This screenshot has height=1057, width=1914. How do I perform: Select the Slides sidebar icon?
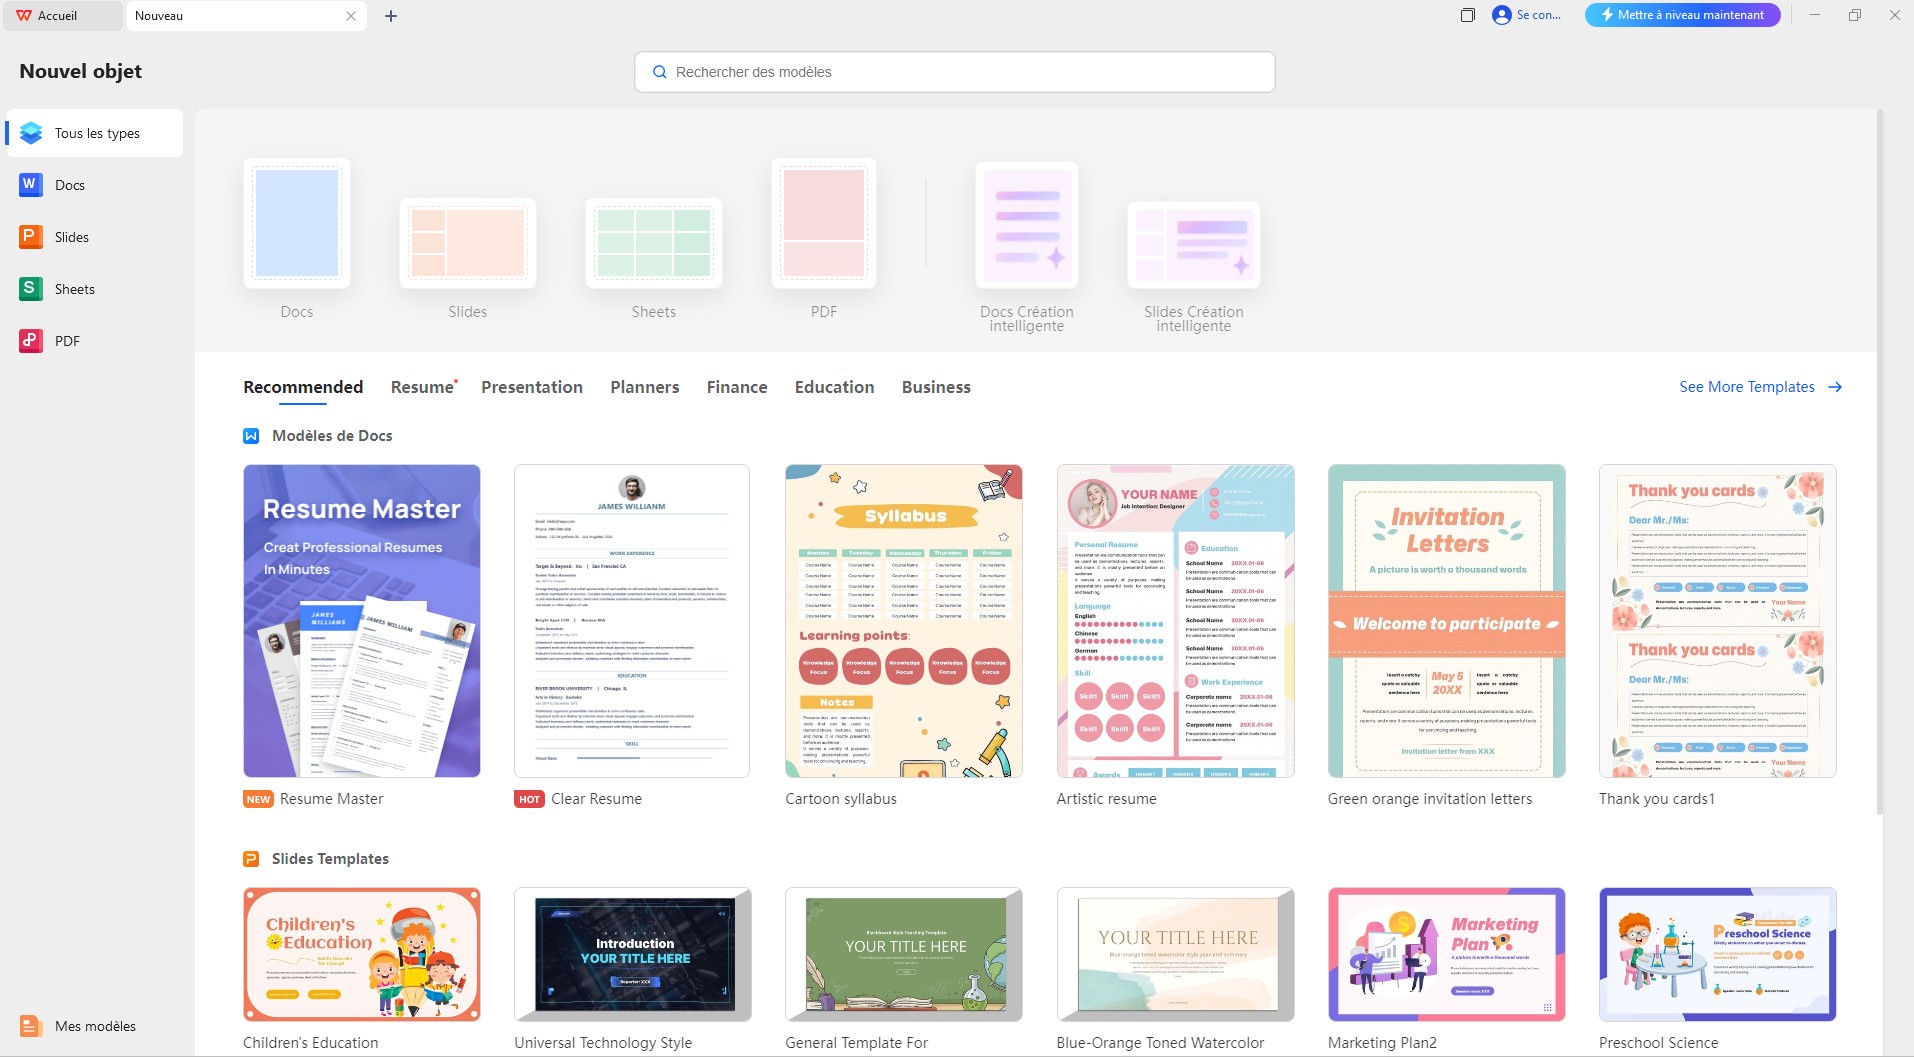pos(30,236)
